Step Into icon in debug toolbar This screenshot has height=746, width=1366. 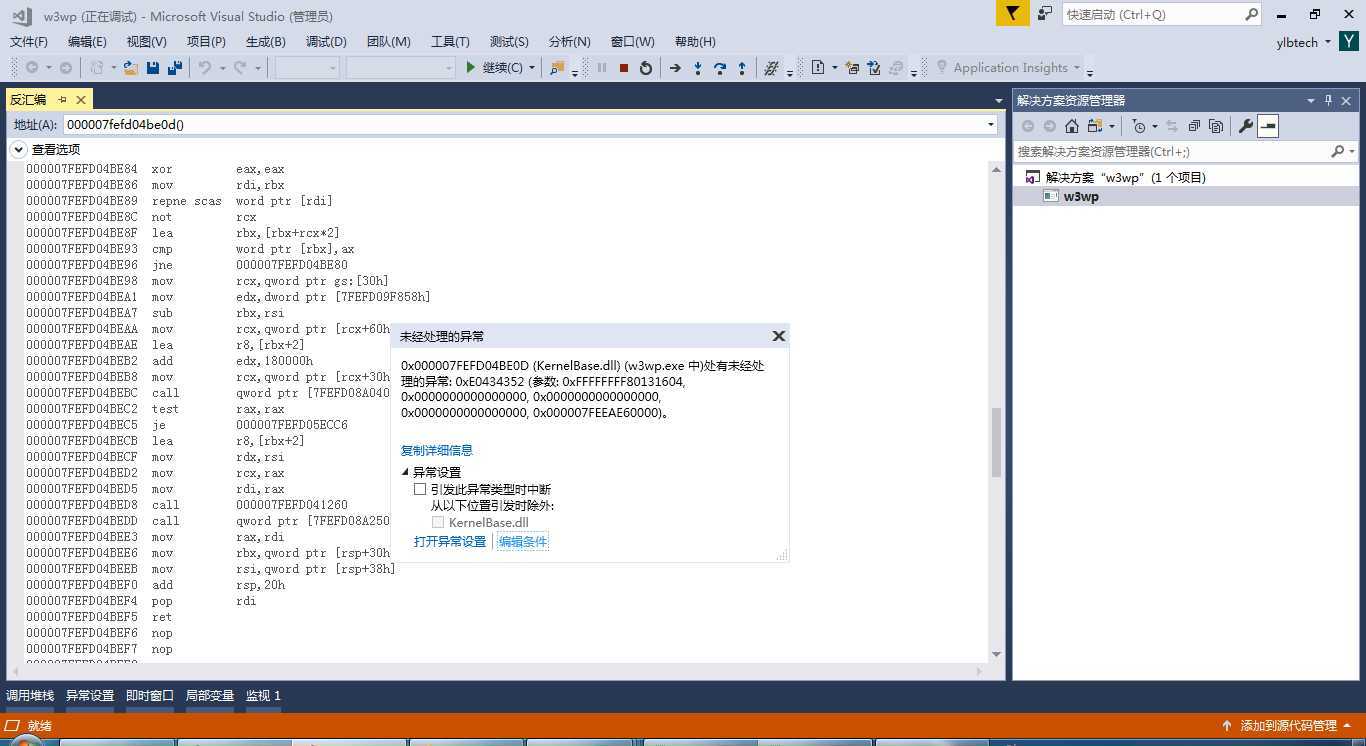tap(698, 68)
